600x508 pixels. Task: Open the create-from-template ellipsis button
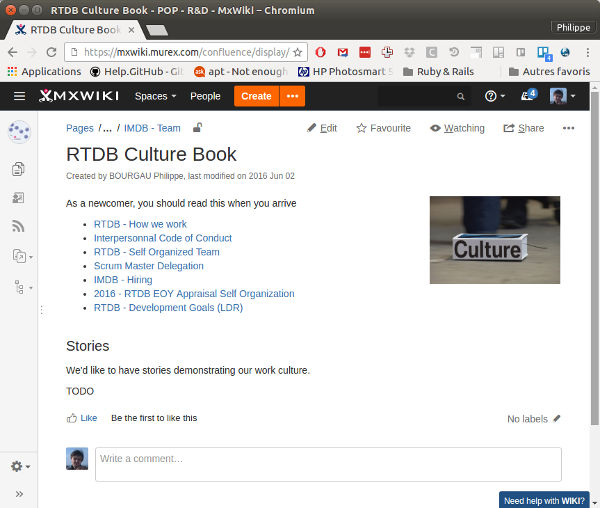pos(292,96)
